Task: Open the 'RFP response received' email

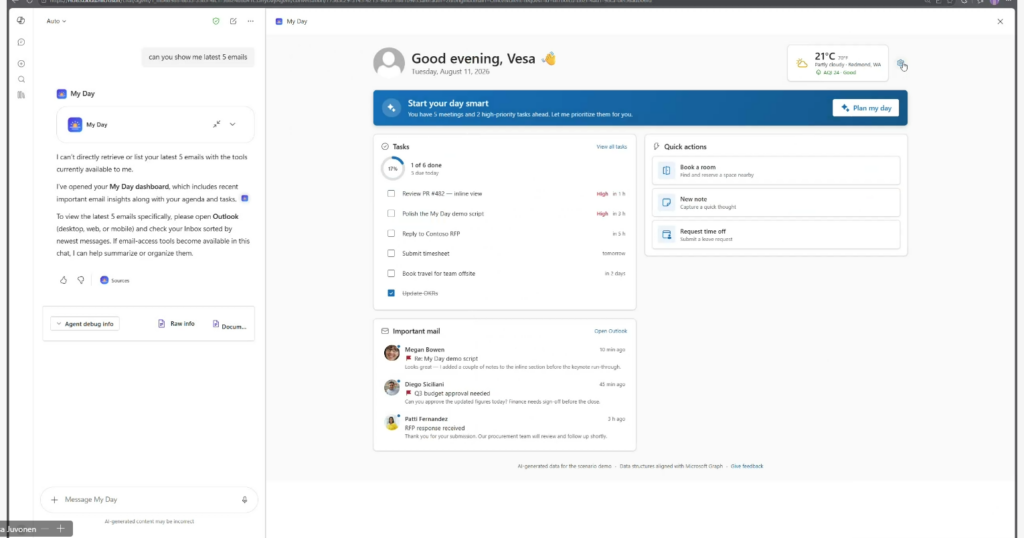Action: (504, 428)
